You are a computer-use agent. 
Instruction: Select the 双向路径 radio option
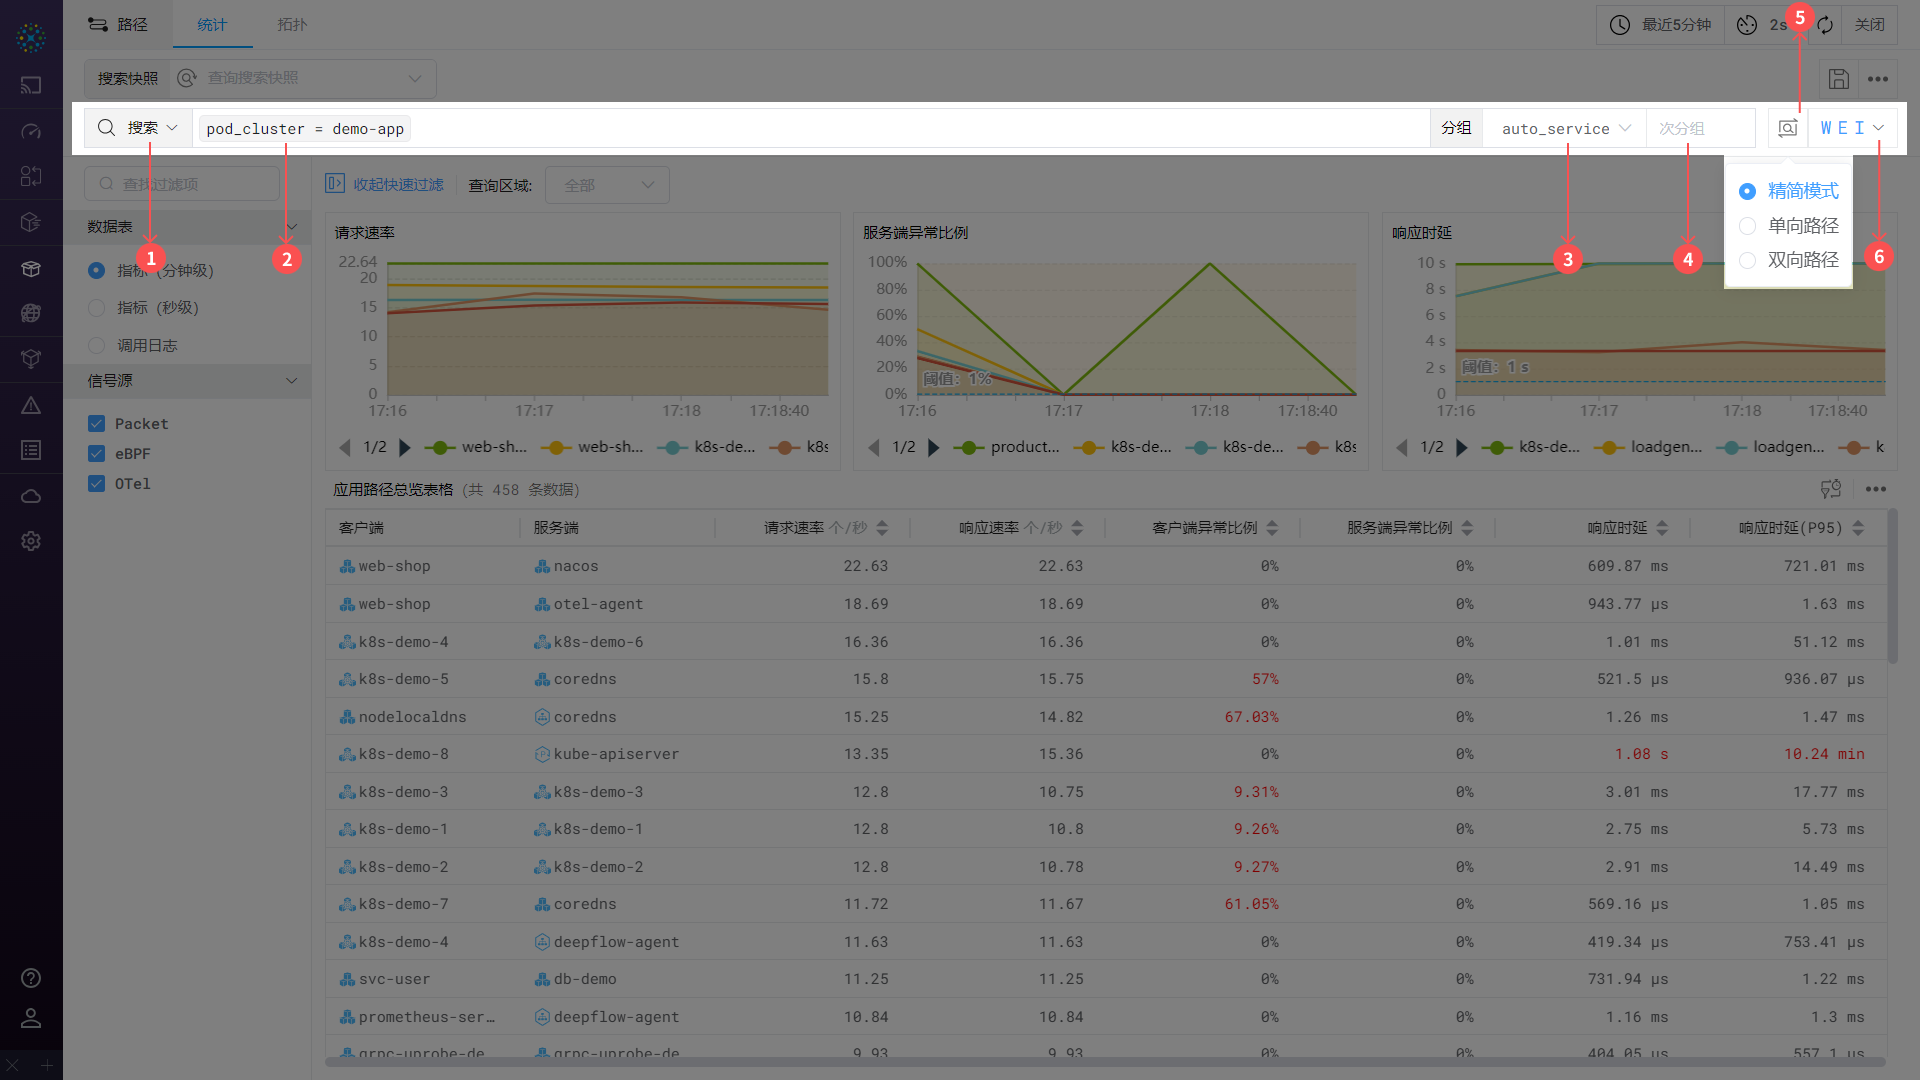pos(1747,260)
